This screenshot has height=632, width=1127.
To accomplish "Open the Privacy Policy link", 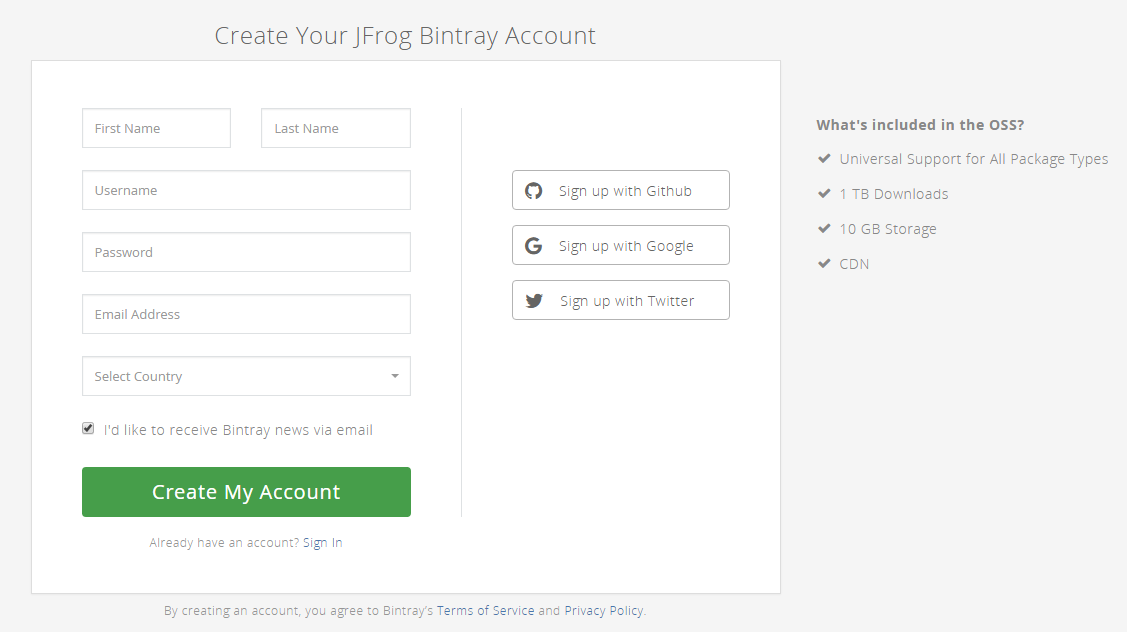I will [x=604, y=610].
